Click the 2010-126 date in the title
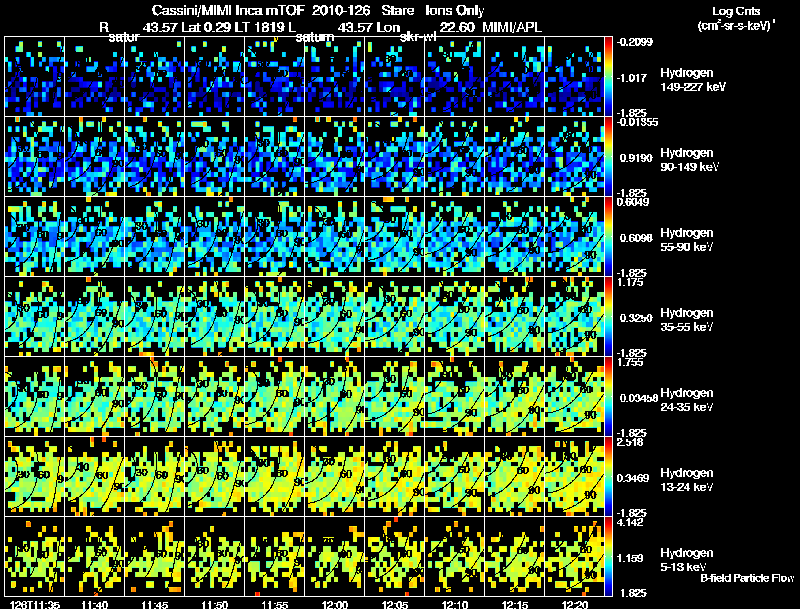This screenshot has height=609, width=800. pyautogui.click(x=341, y=10)
